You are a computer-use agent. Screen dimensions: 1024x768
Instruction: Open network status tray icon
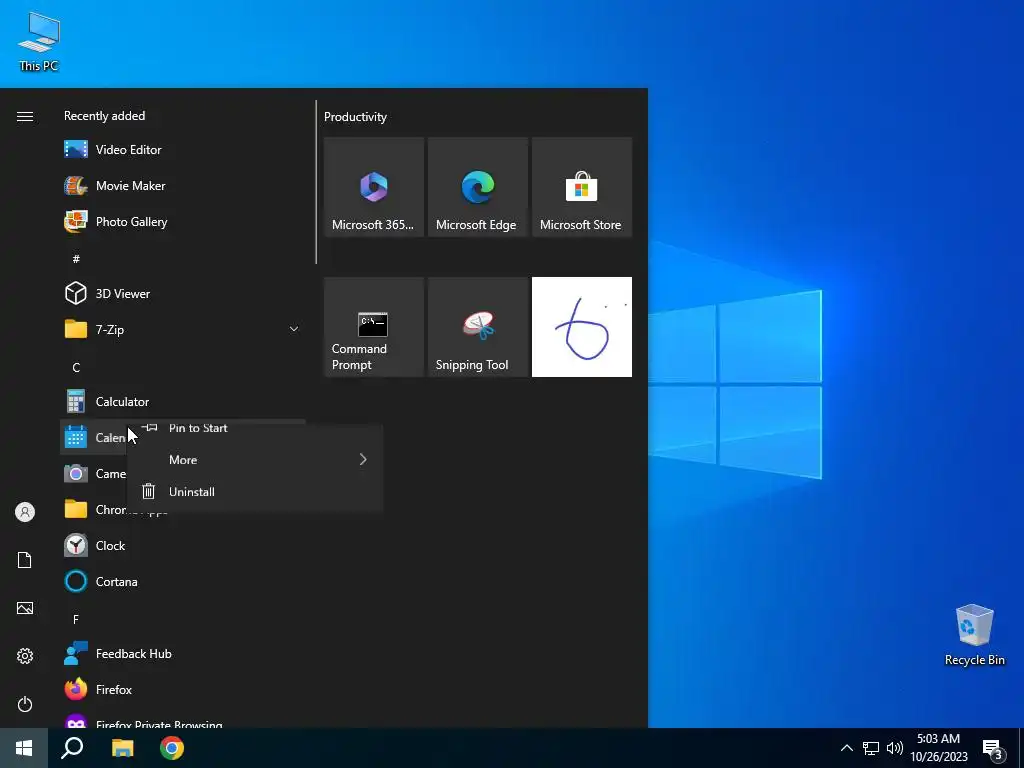[871, 748]
